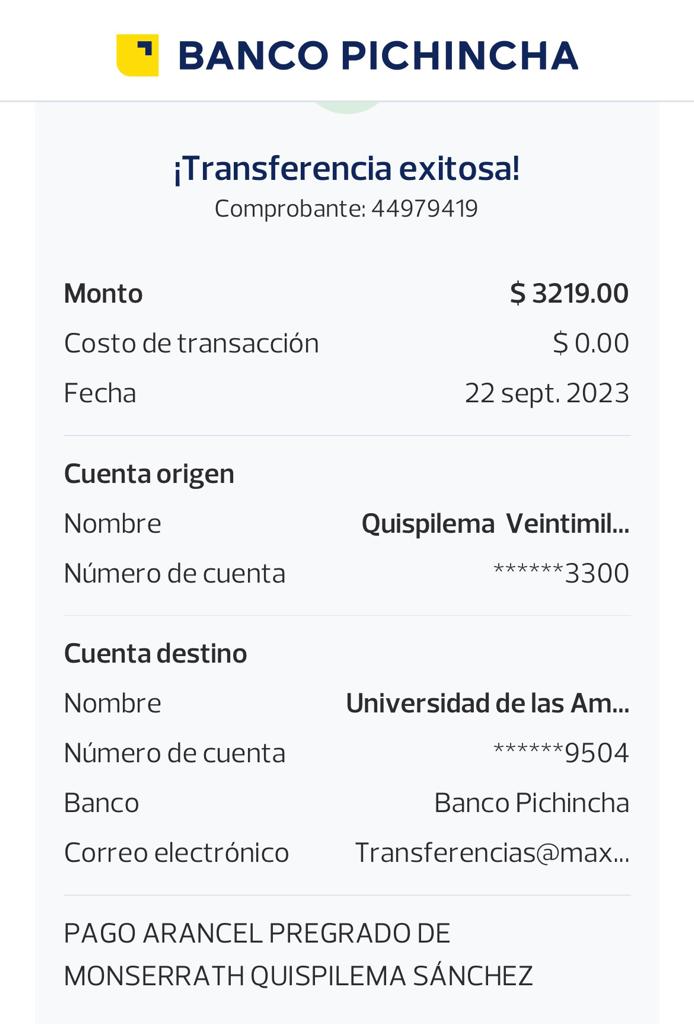Open the truncated email Transferencias@max...
Screen dimensions: 694x1024
492,853
